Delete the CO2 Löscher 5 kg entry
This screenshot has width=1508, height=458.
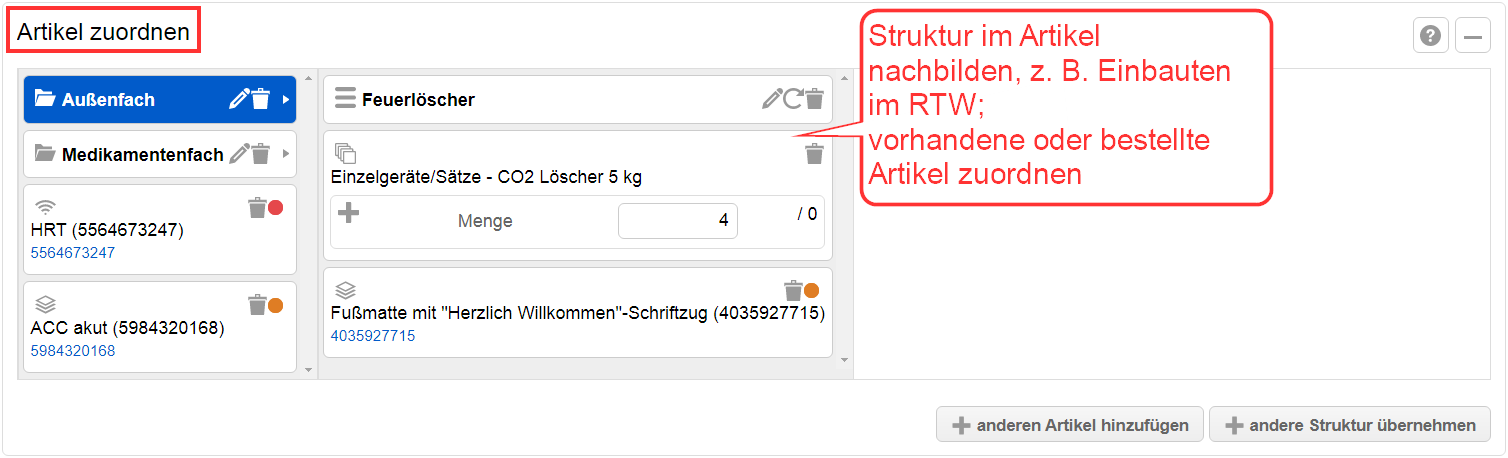tap(815, 153)
